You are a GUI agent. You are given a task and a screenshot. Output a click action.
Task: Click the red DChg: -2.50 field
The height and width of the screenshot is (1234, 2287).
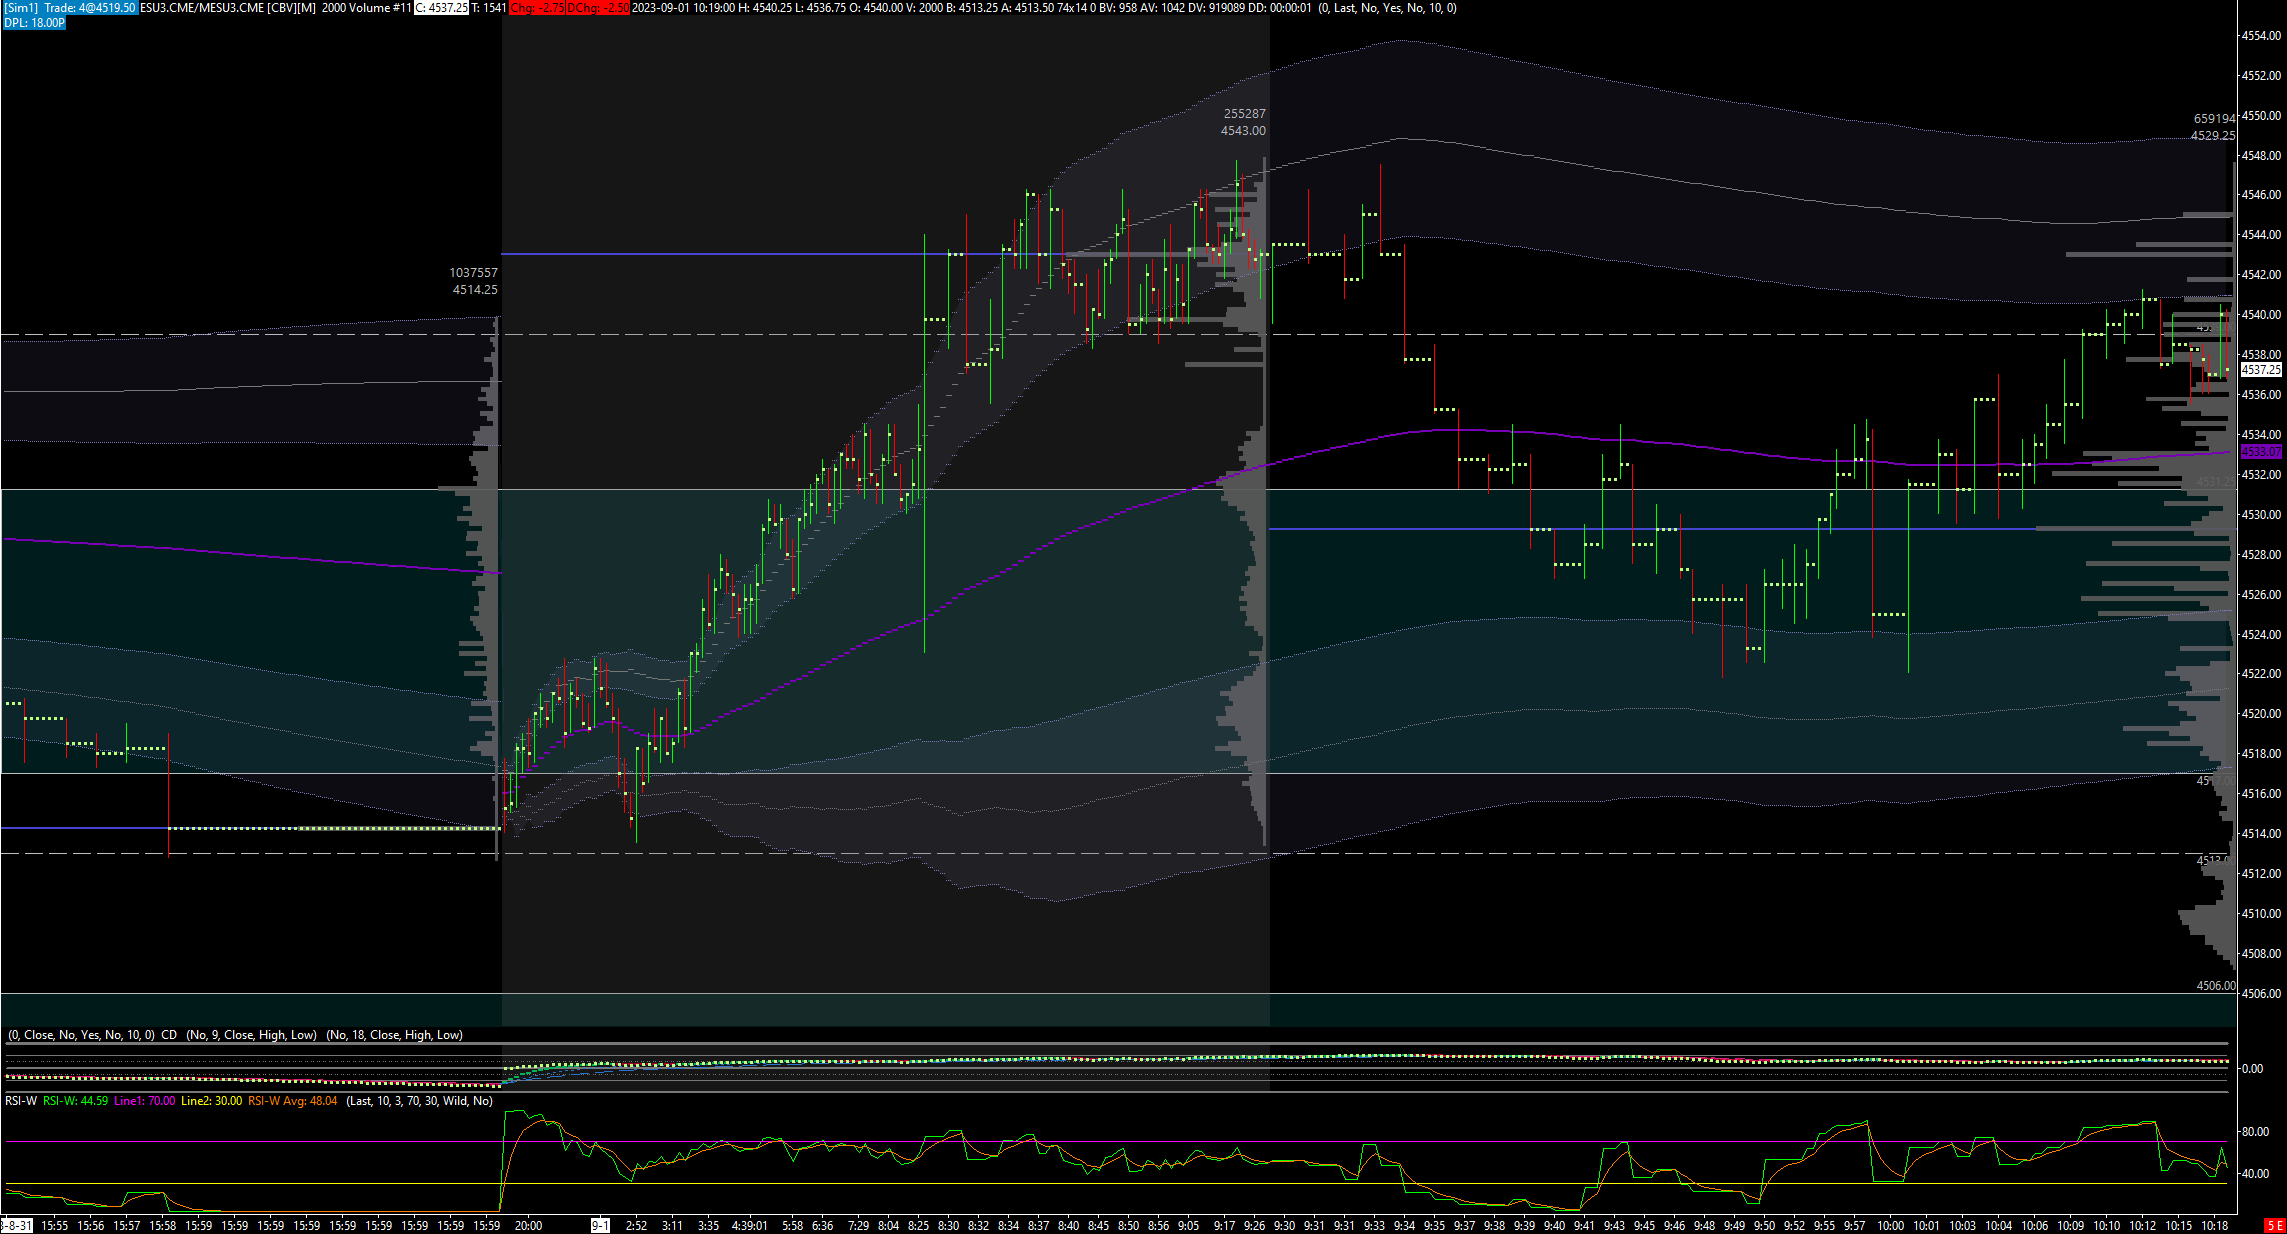(598, 8)
